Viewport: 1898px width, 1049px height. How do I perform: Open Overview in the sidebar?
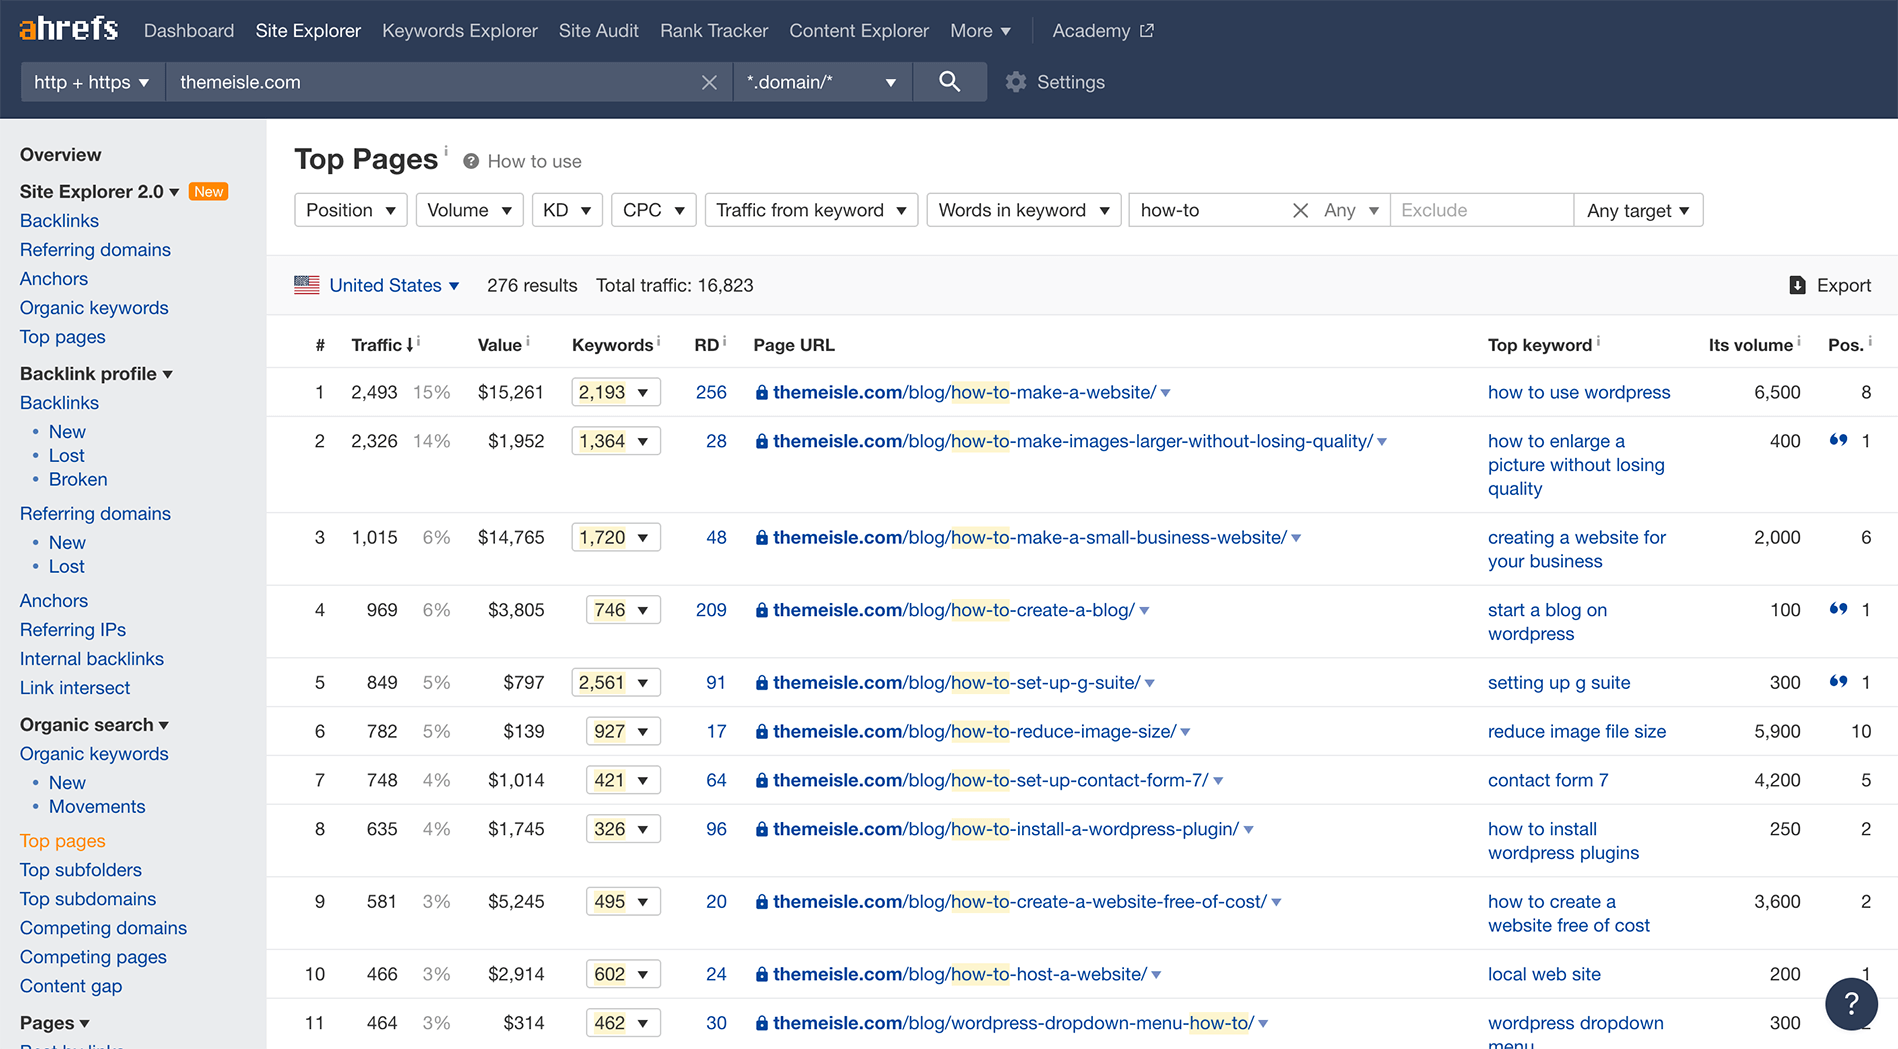(x=60, y=155)
